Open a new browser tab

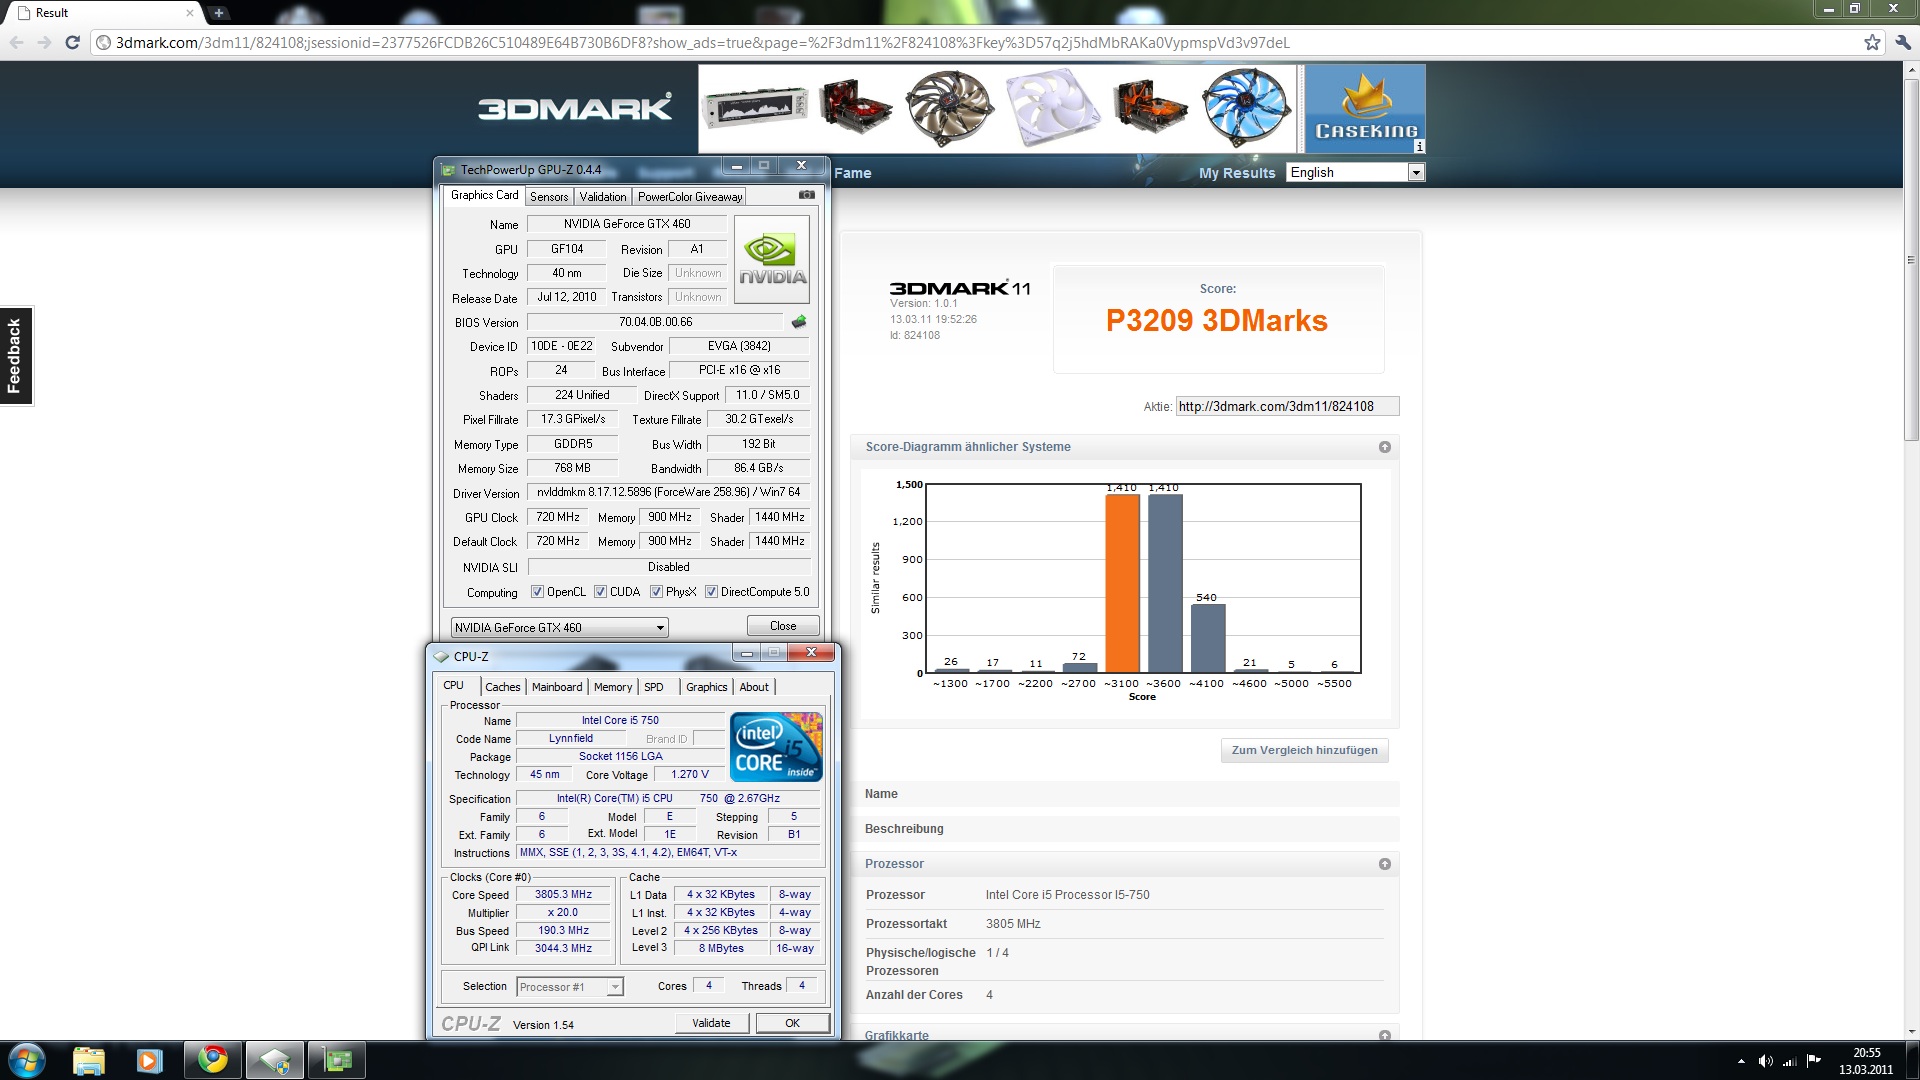pyautogui.click(x=219, y=12)
